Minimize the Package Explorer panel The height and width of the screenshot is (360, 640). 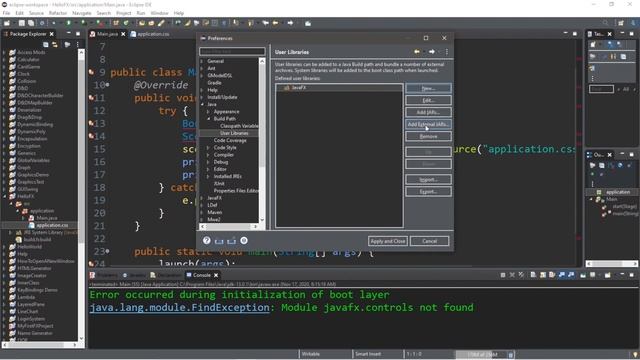click(x=68, y=33)
